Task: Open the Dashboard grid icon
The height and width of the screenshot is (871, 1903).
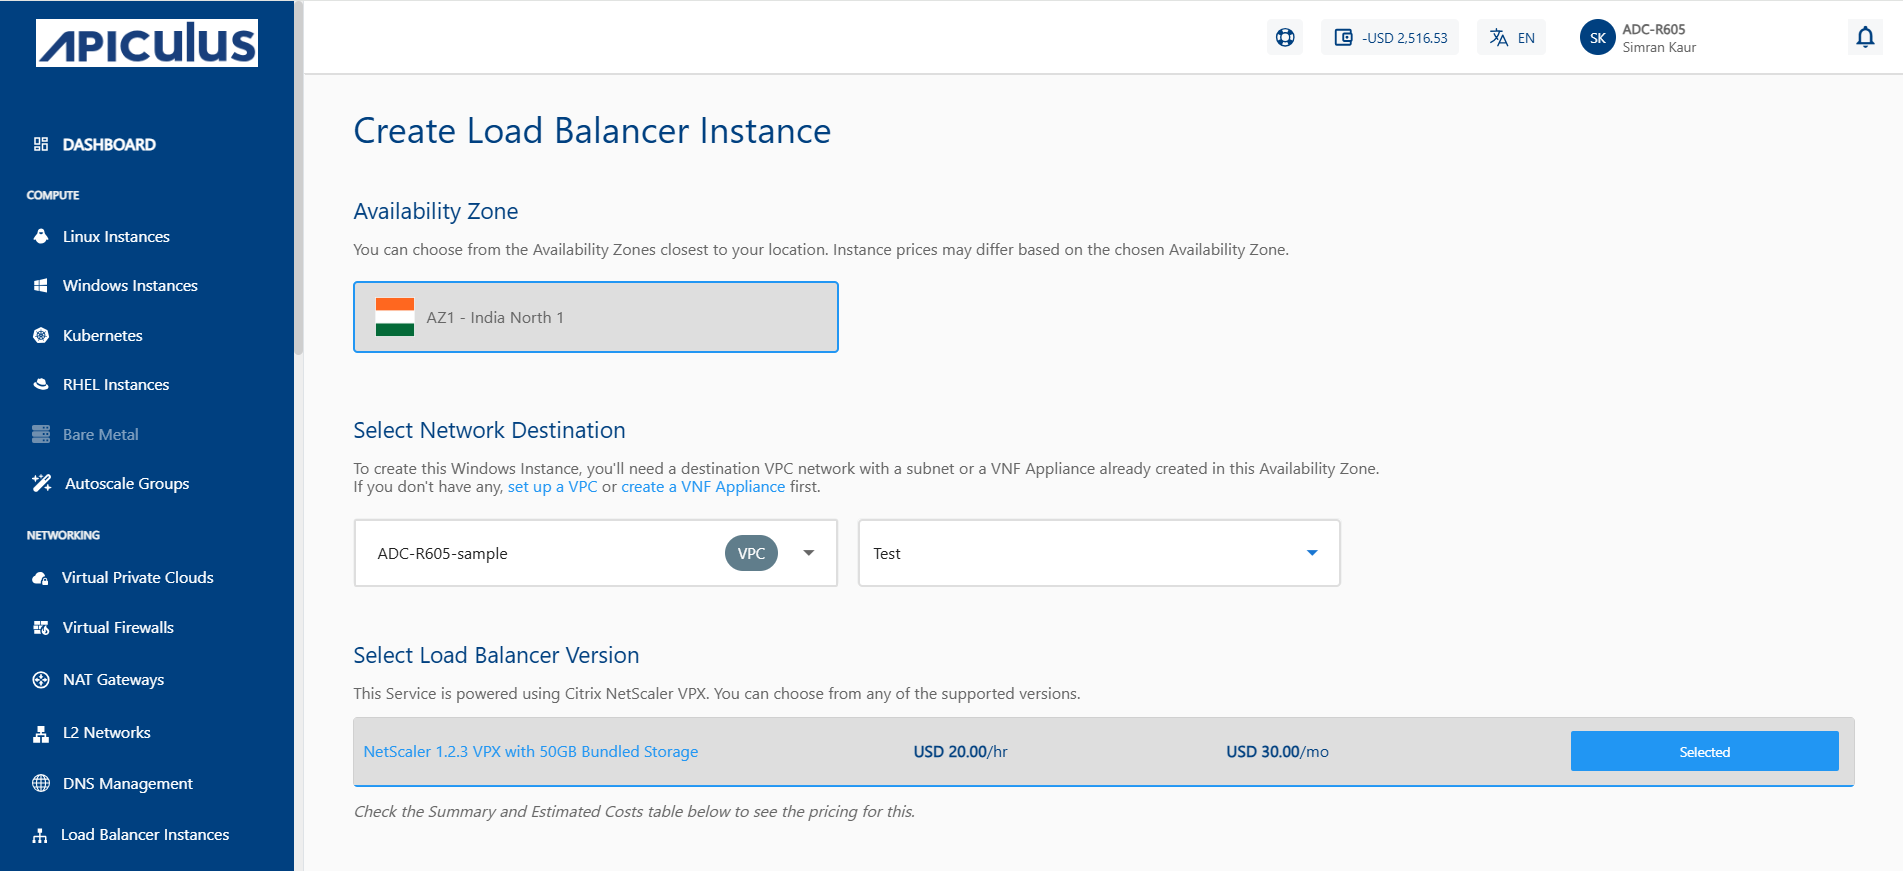Action: coord(41,144)
